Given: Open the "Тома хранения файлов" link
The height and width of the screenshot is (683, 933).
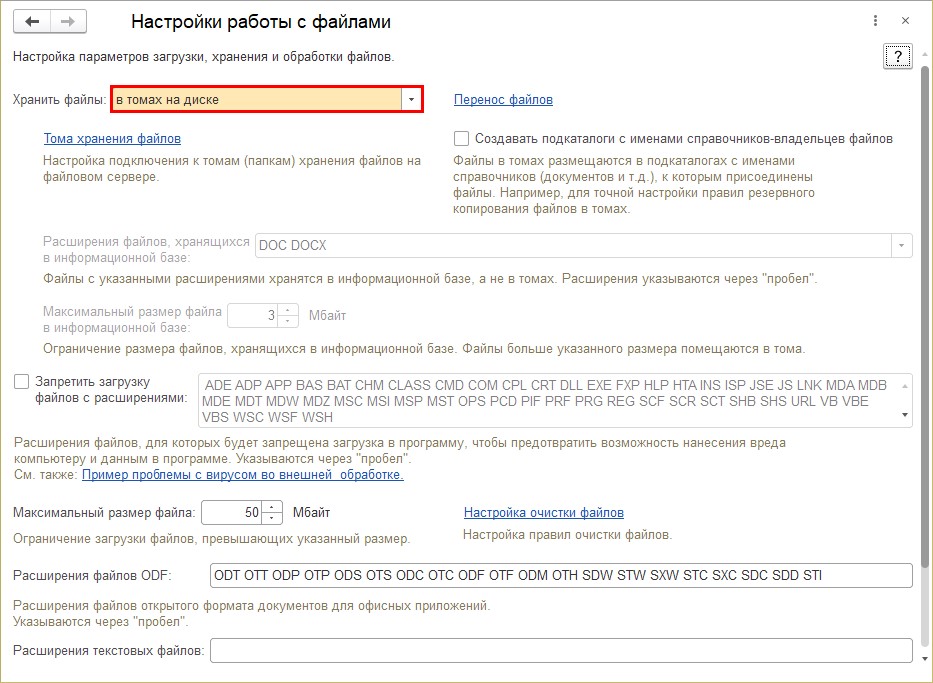Looking at the screenshot, I should (x=112, y=139).
